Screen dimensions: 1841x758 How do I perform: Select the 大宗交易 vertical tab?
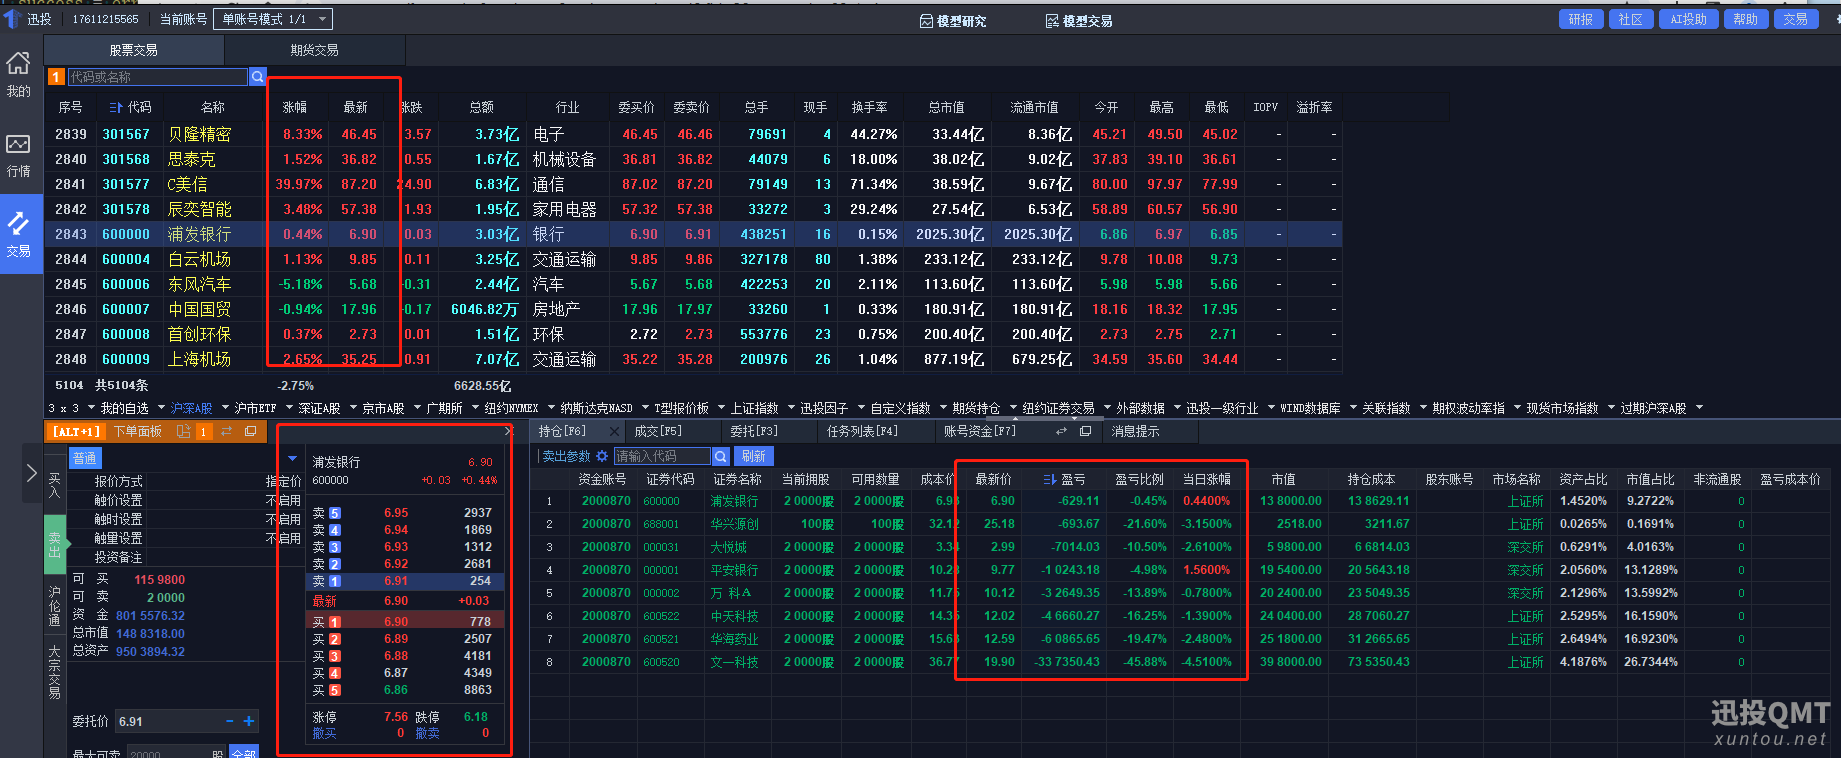pyautogui.click(x=55, y=672)
